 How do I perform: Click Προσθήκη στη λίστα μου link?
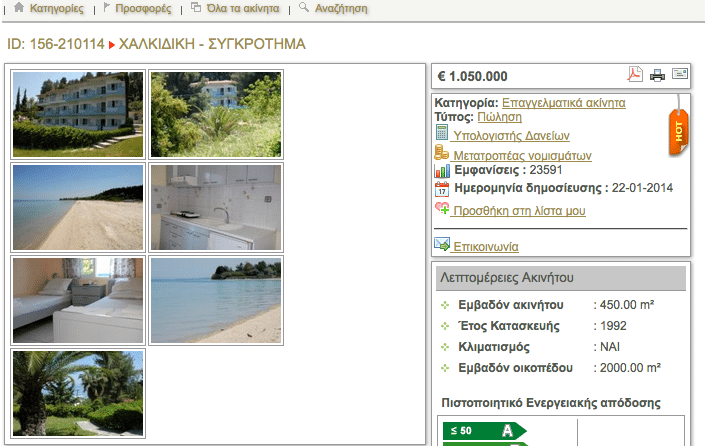click(x=519, y=211)
